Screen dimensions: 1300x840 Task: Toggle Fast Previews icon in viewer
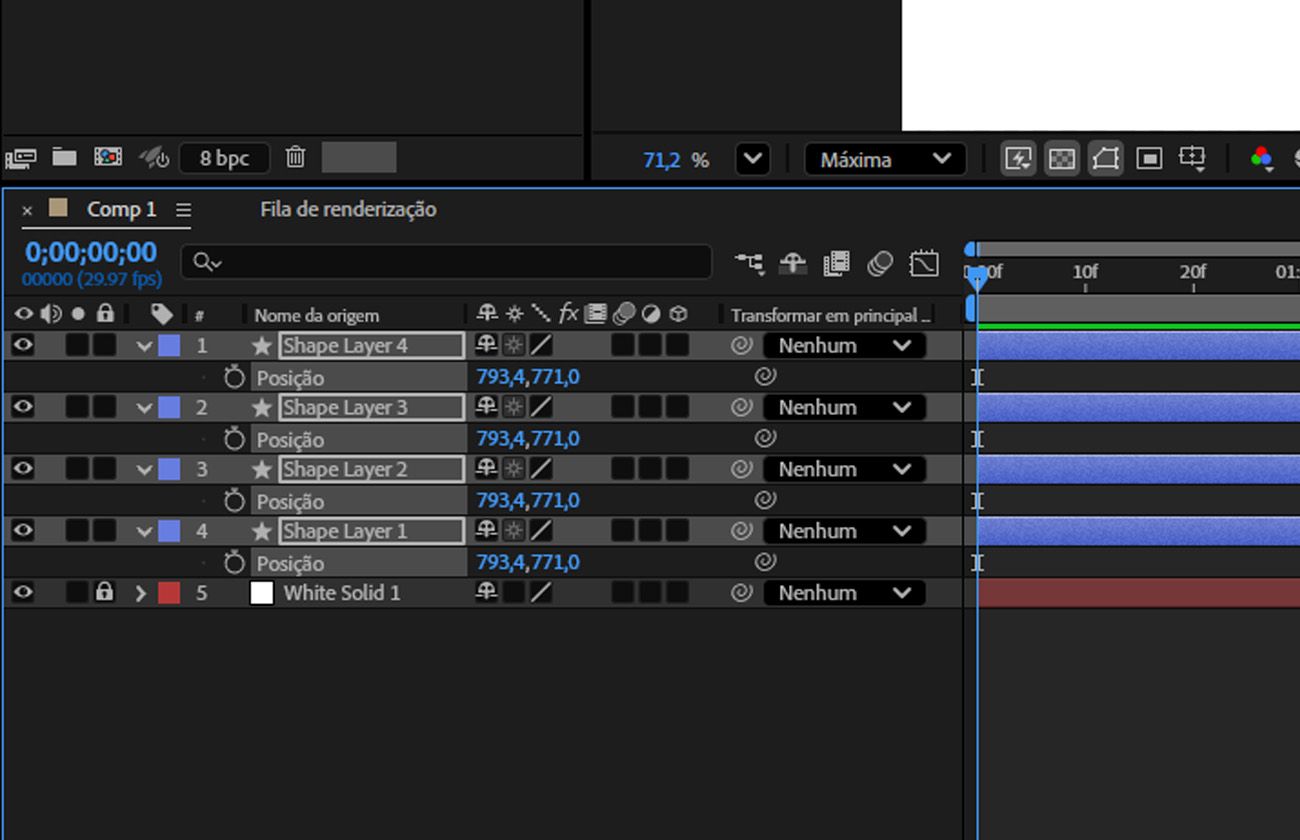(x=1018, y=159)
